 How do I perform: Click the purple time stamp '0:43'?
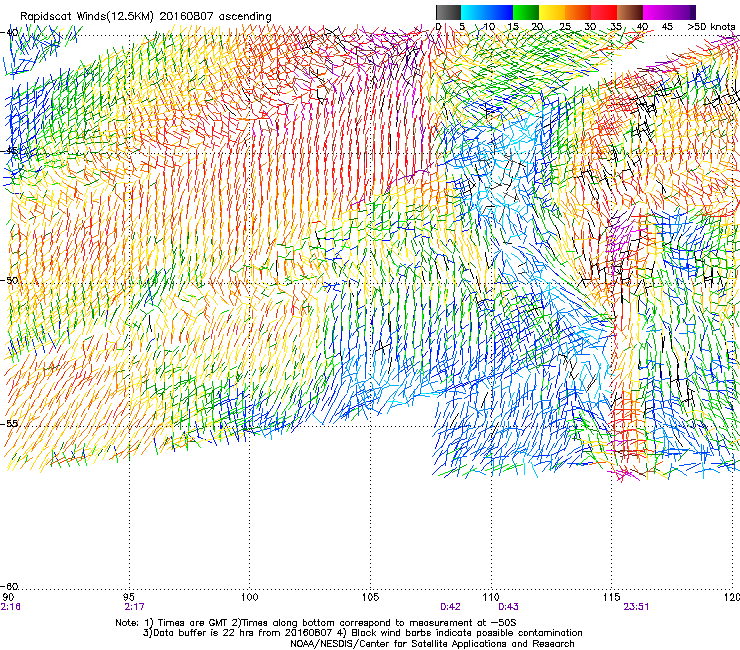pos(508,607)
